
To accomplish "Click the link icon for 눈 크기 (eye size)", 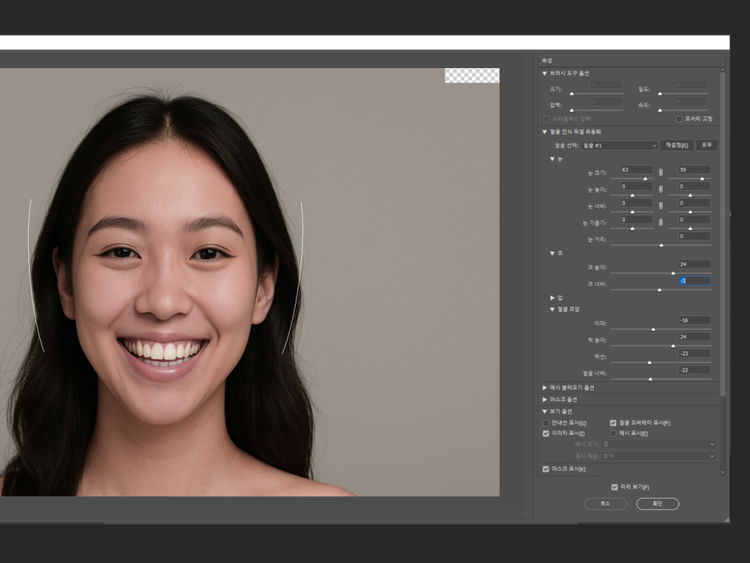I will tap(660, 171).
